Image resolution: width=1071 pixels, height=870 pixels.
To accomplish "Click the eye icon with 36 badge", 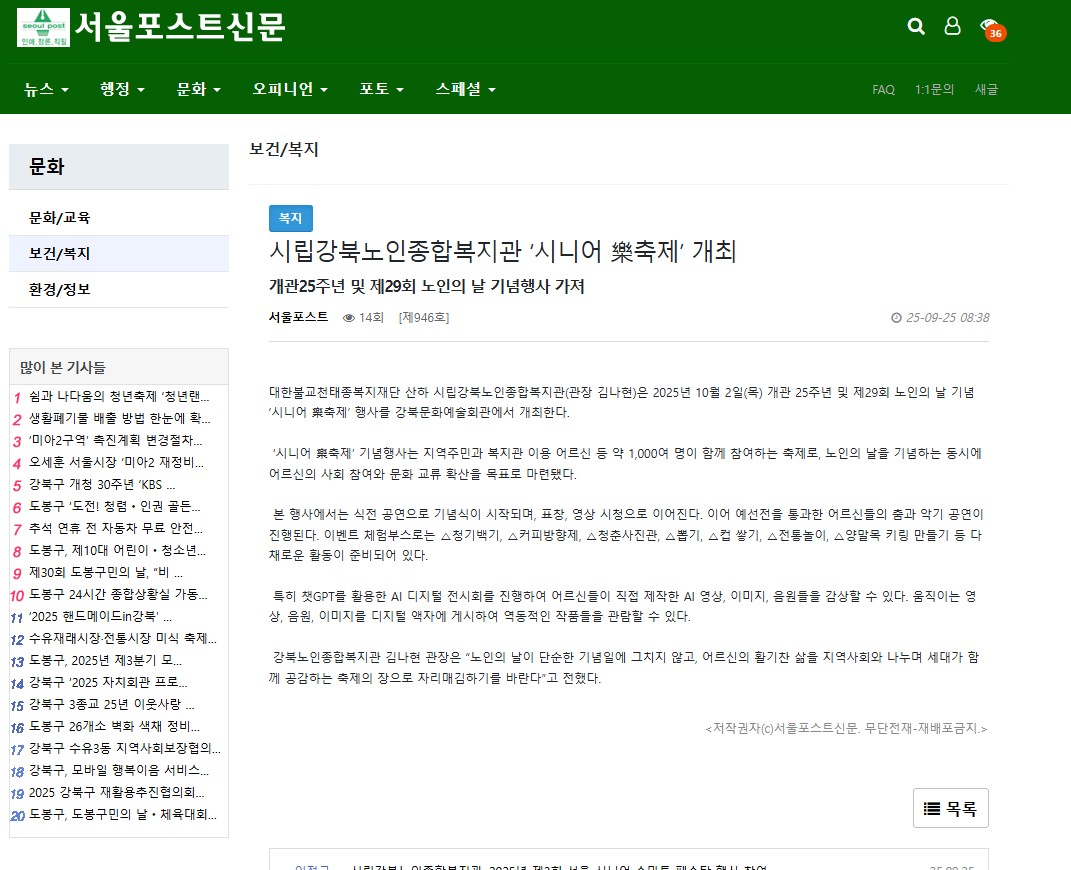I will [x=990, y=27].
